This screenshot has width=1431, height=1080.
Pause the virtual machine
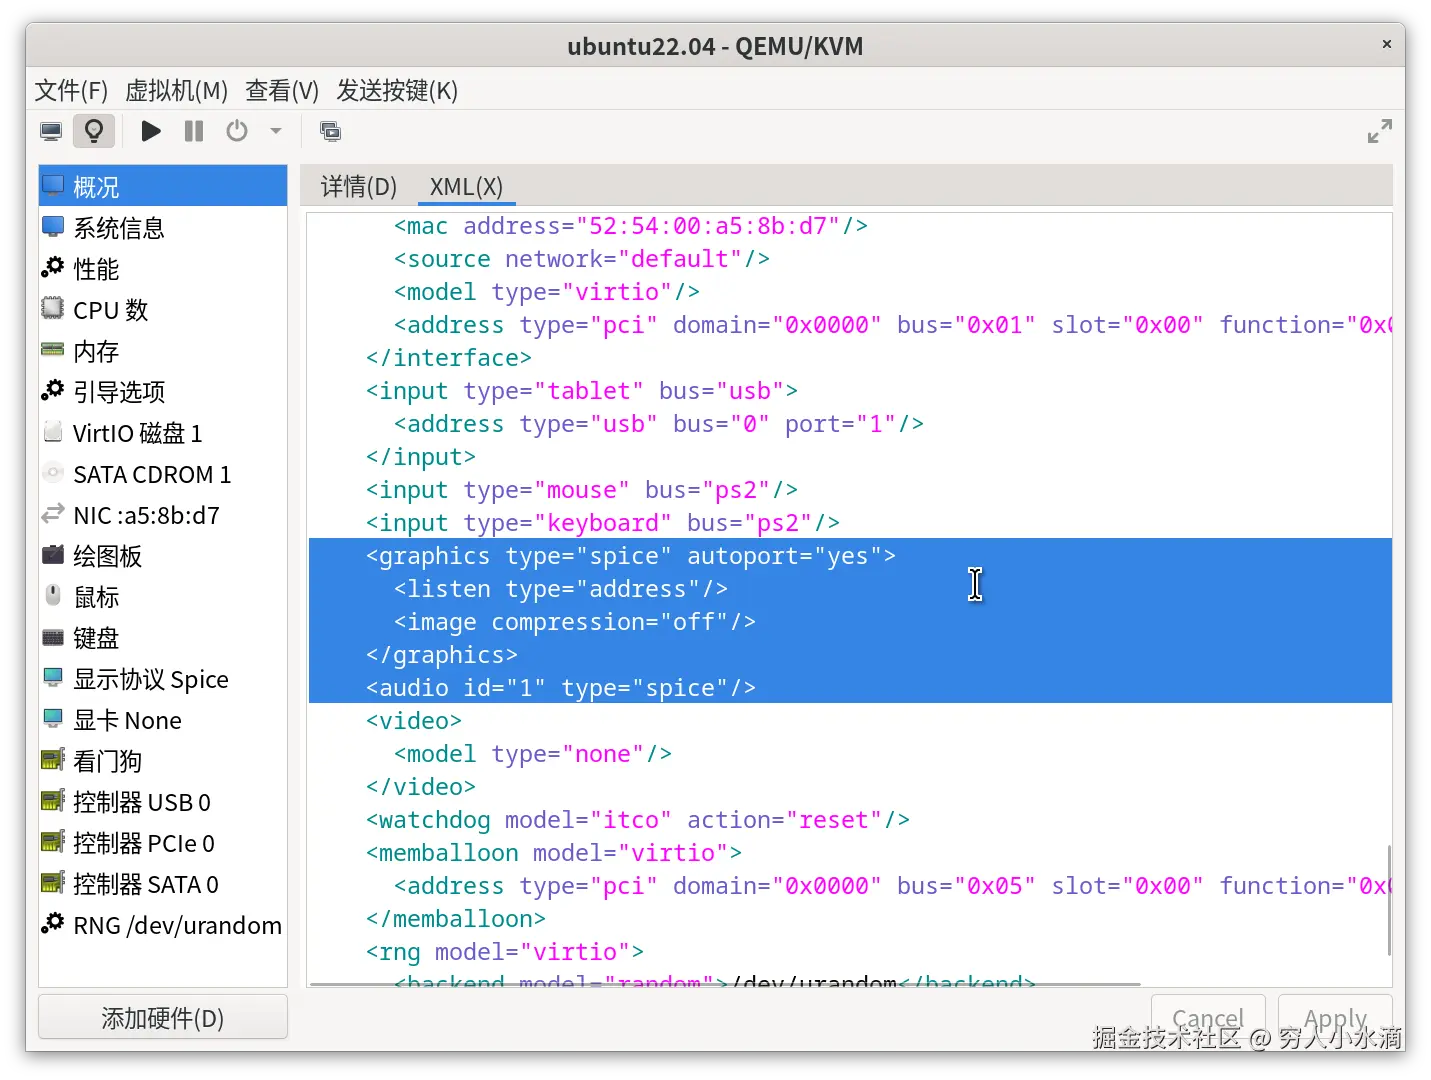coord(194,131)
